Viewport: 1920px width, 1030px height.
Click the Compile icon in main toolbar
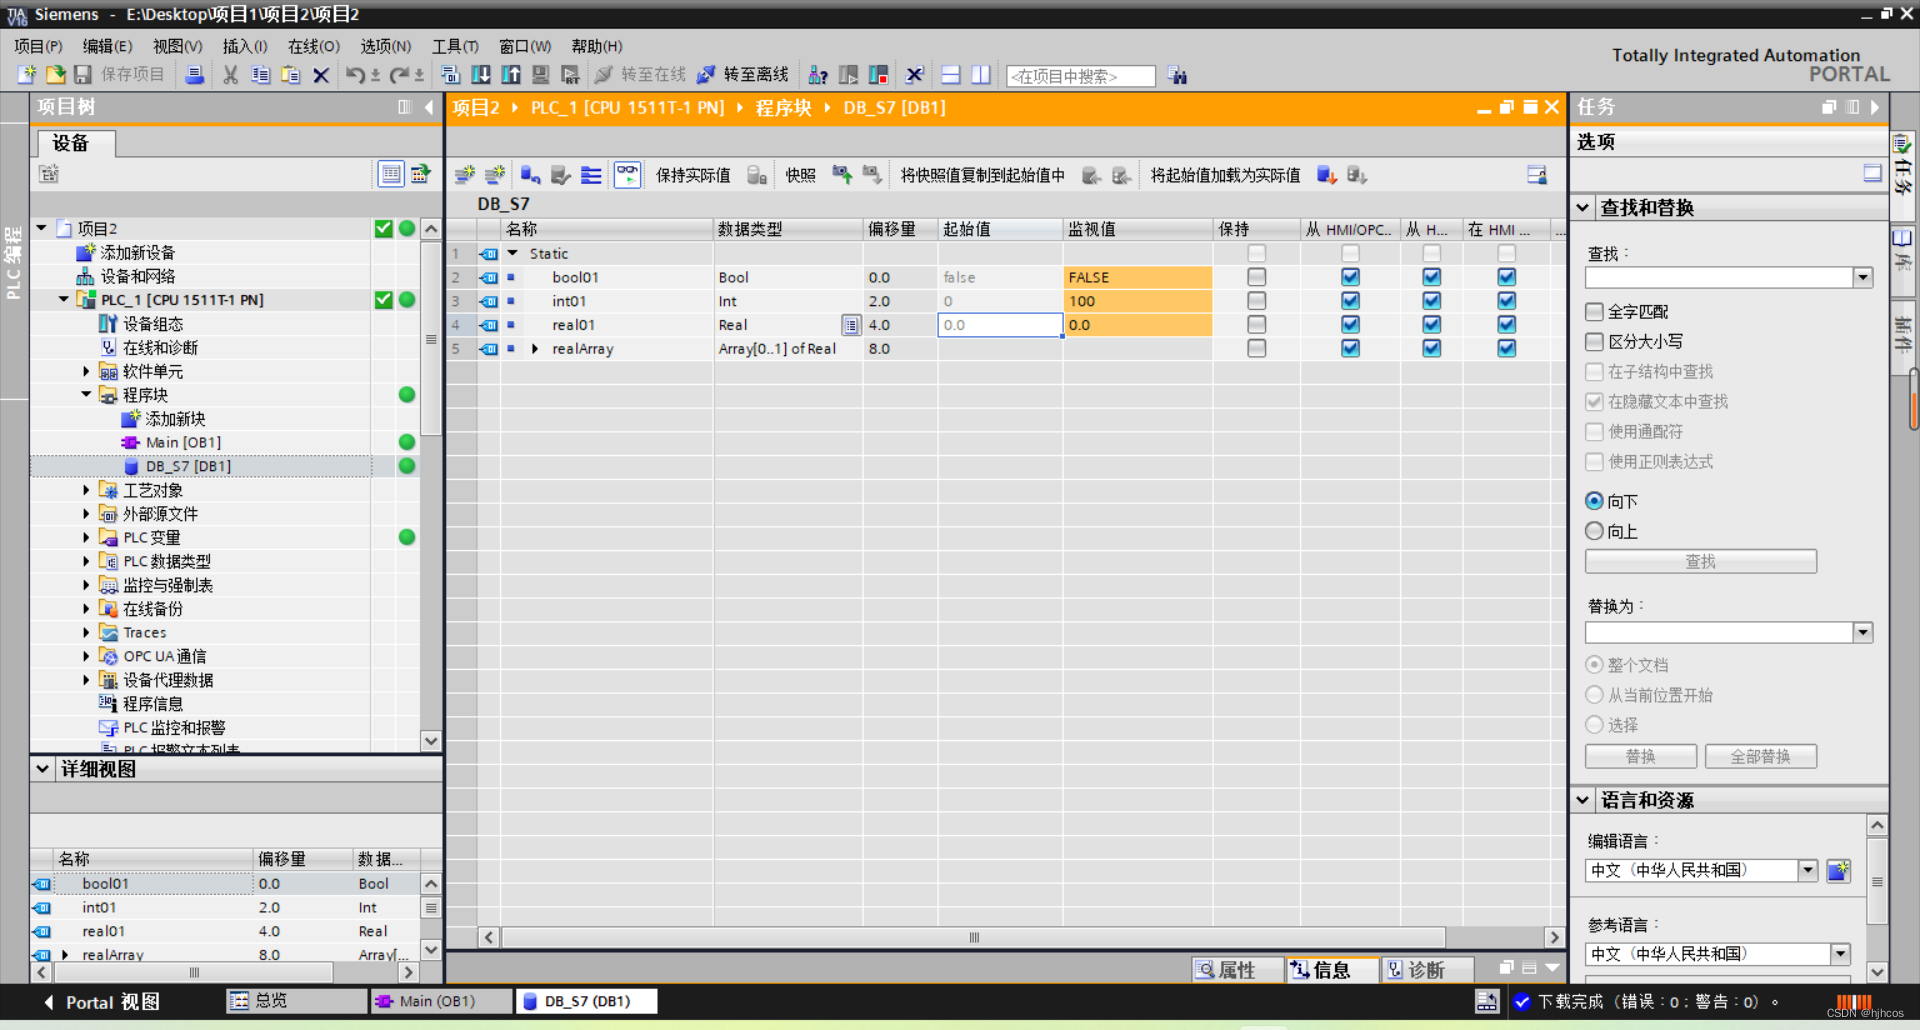coord(451,75)
